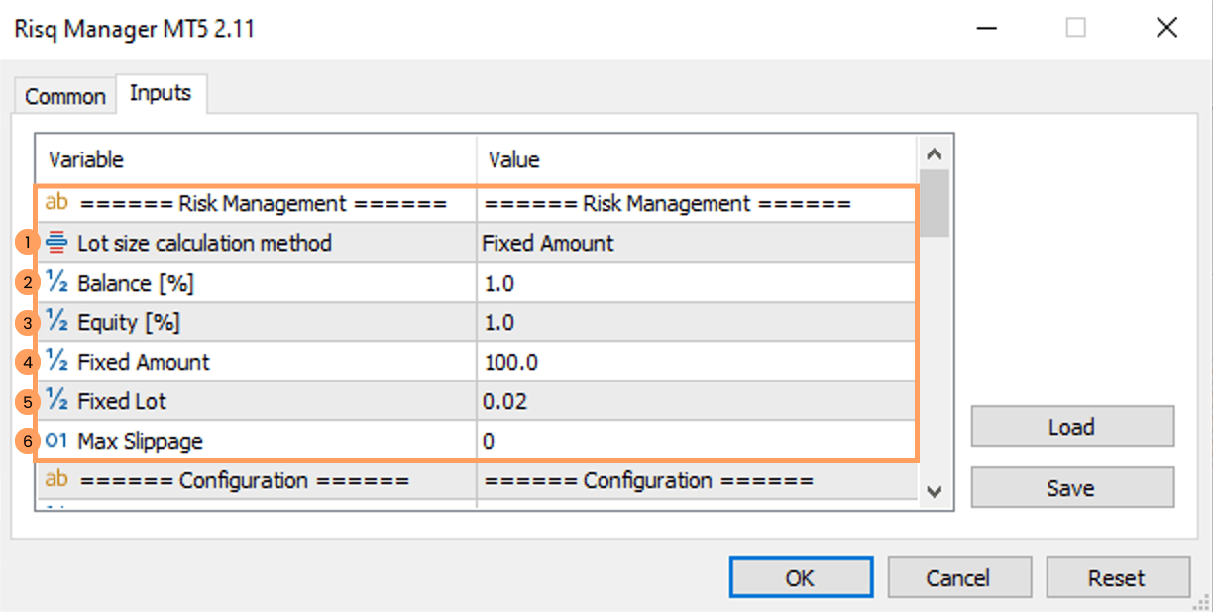Switch to the Common tab
Viewport: 1213px width, 612px height.
[x=65, y=97]
